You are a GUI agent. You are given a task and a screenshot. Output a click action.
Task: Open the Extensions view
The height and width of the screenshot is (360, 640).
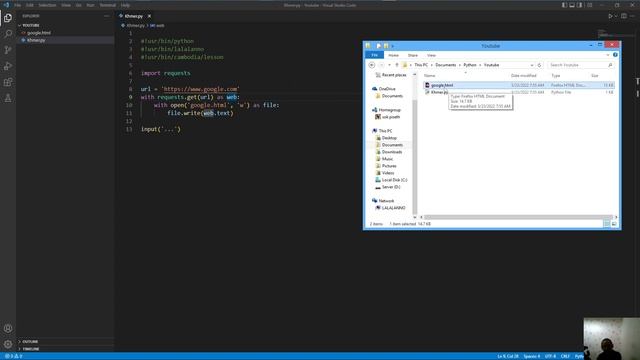coord(8,82)
